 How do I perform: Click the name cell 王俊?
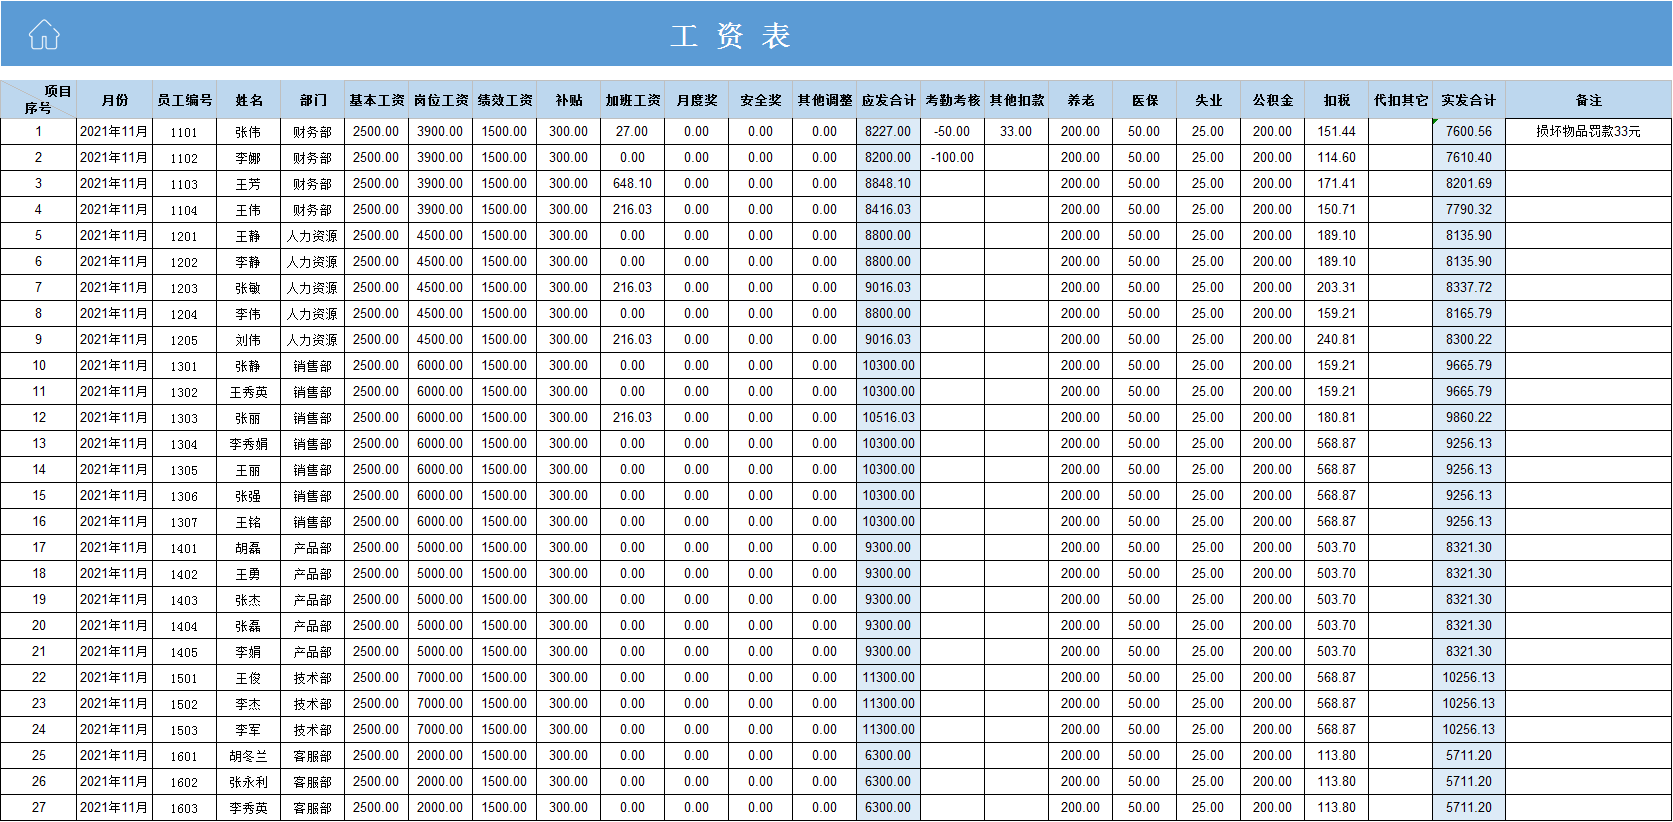pos(249,677)
